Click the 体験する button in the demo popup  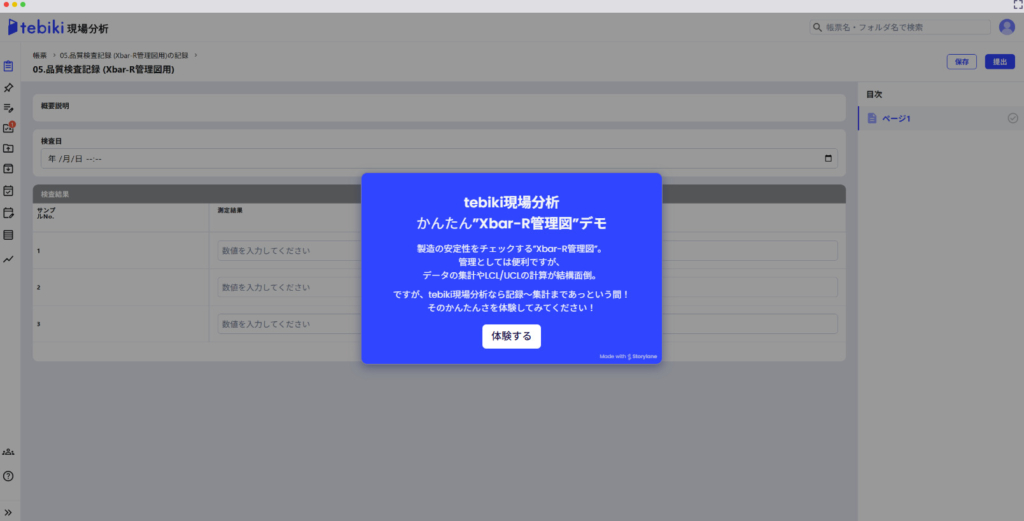511,336
